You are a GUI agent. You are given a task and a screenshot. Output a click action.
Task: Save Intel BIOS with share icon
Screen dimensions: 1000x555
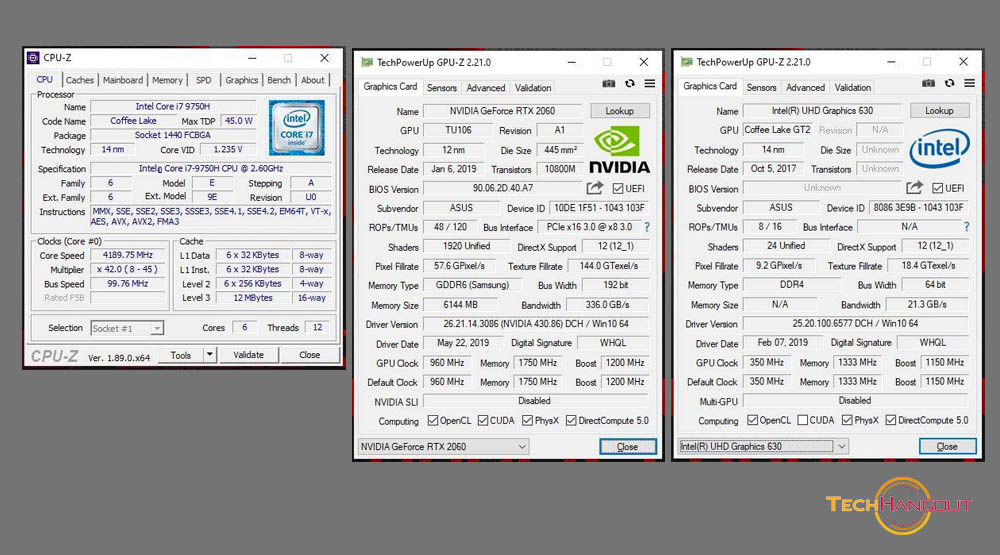(x=914, y=187)
